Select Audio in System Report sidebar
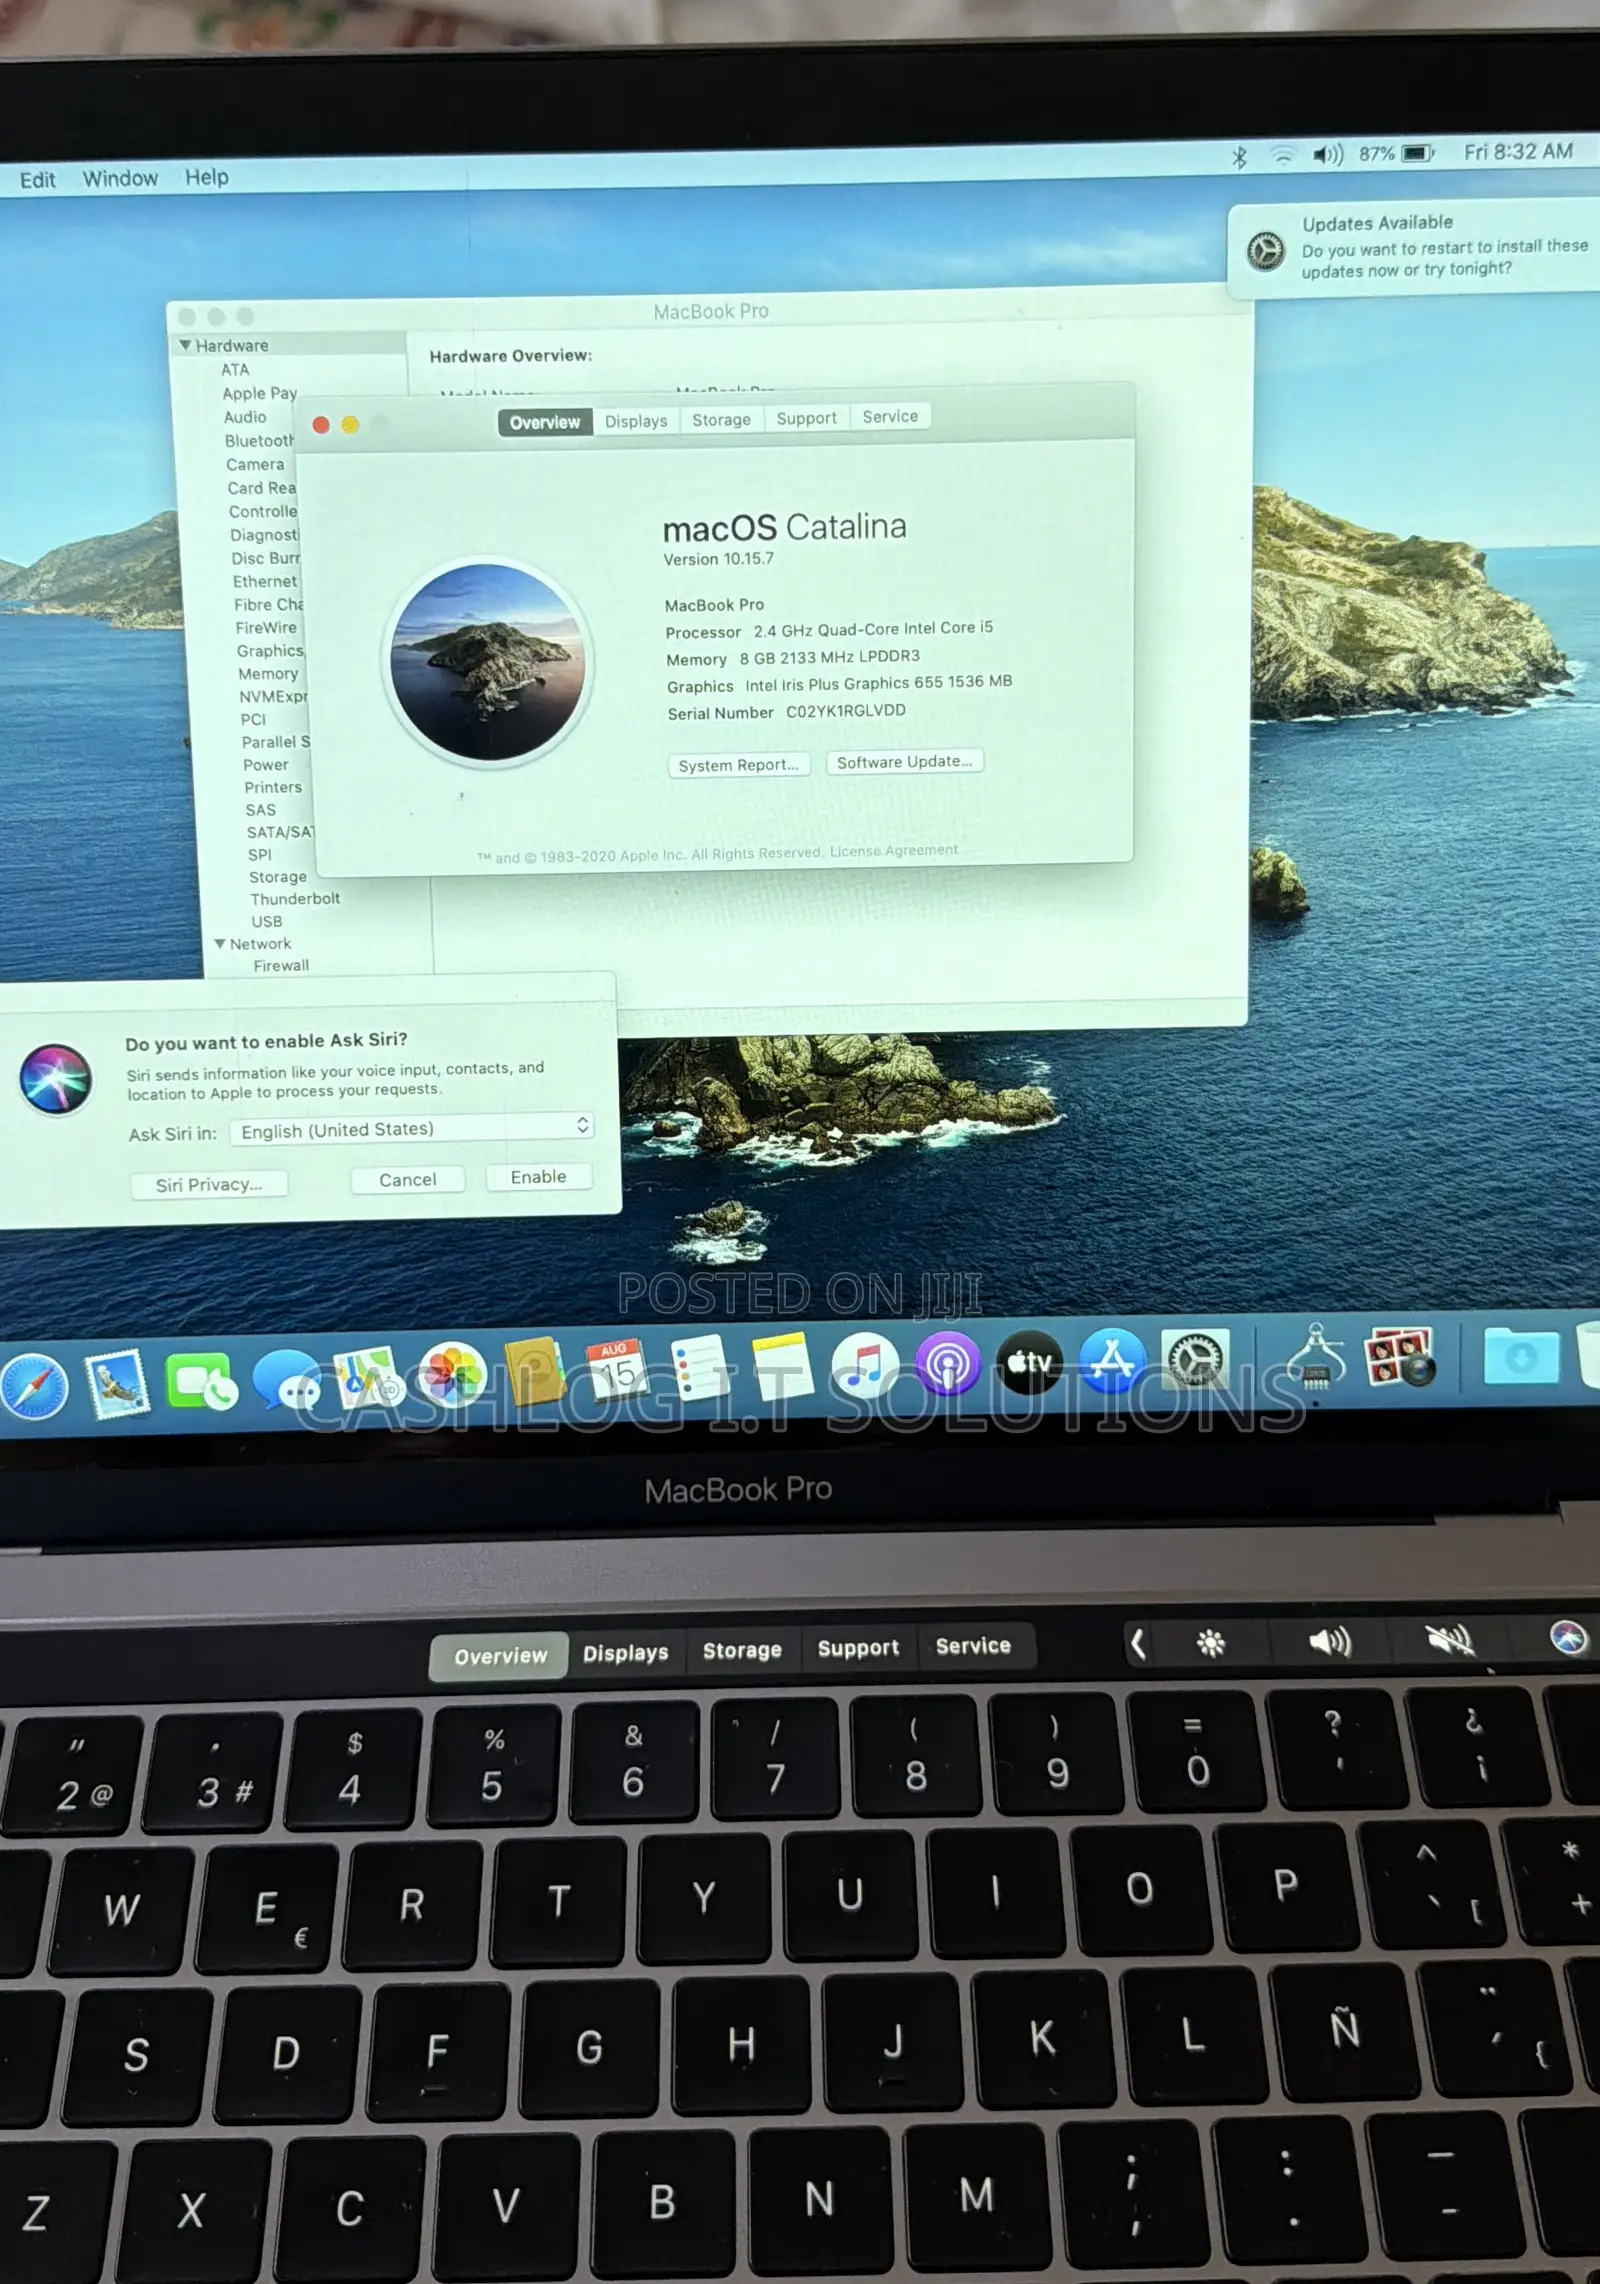Viewport: 1600px width, 2284px height. point(245,417)
